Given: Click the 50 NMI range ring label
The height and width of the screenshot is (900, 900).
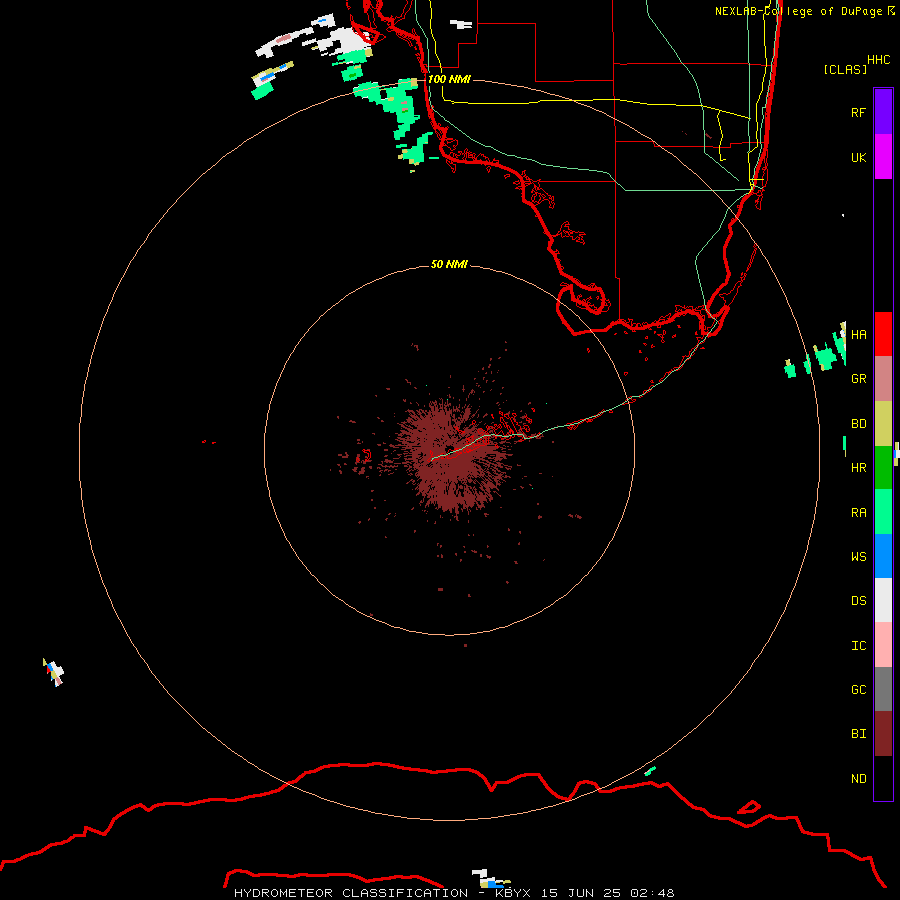Looking at the screenshot, I should (449, 264).
